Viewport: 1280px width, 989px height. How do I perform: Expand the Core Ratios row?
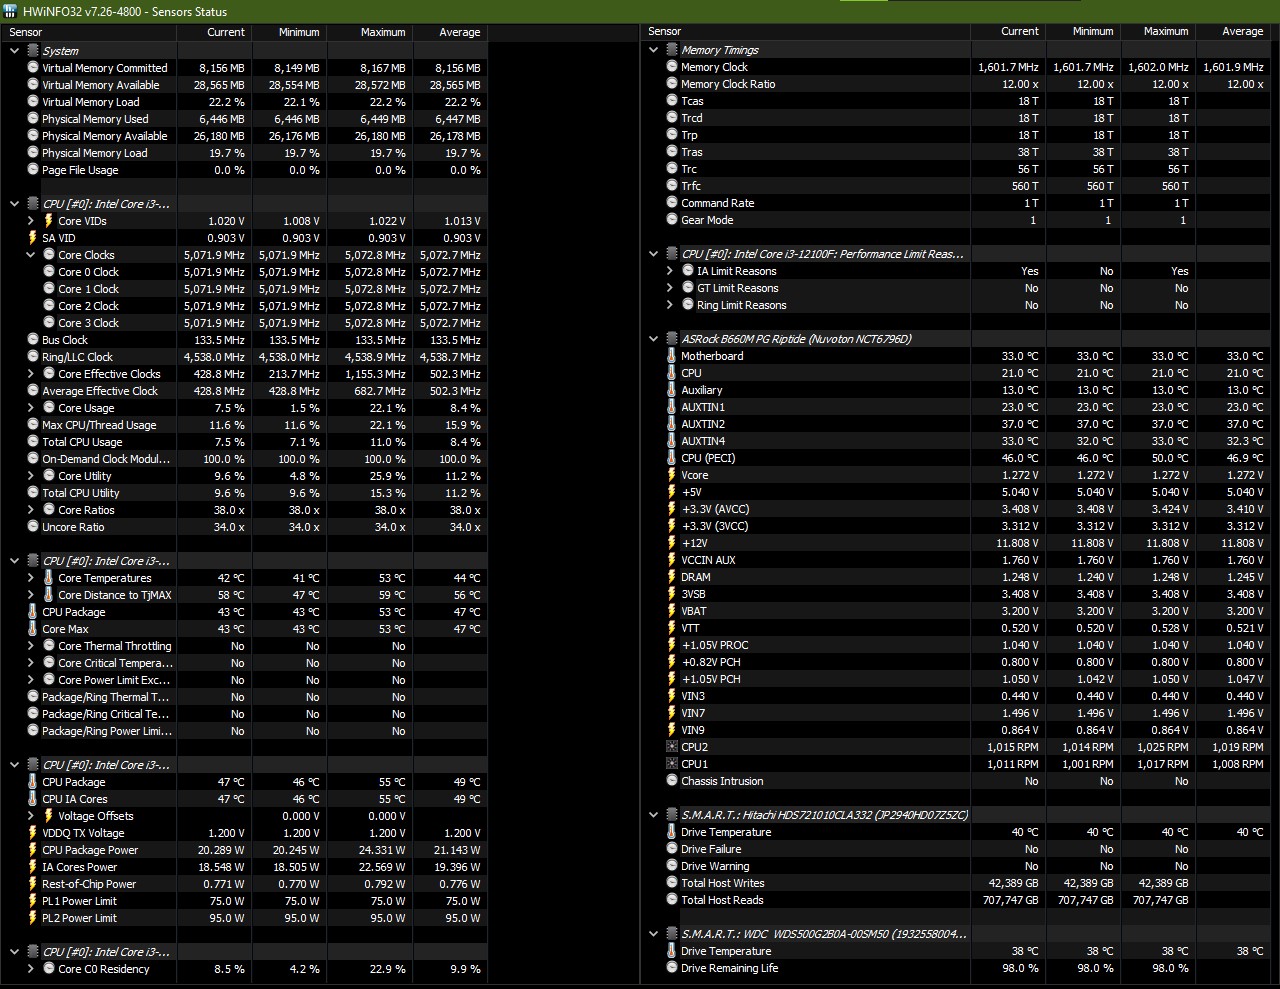pos(31,509)
